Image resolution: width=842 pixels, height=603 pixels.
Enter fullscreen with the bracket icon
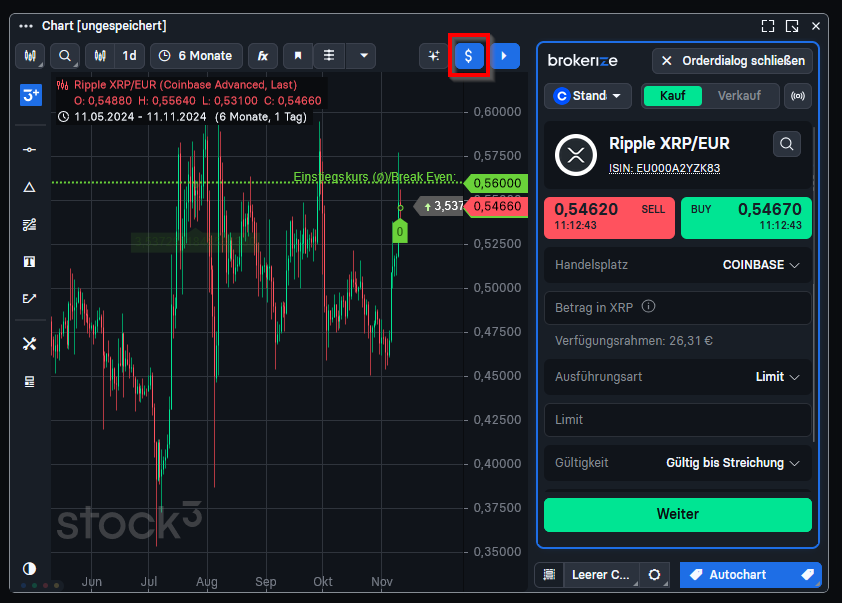click(x=768, y=26)
